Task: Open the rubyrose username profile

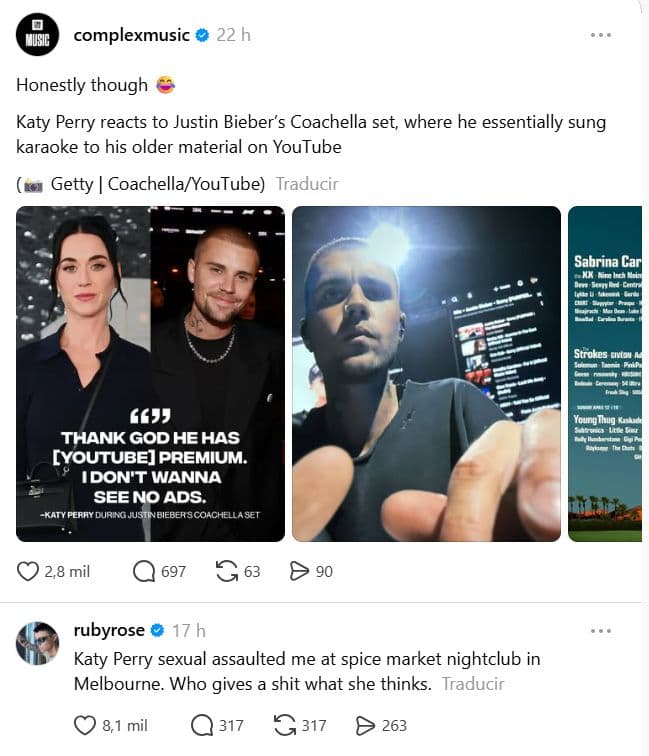Action: [x=109, y=630]
